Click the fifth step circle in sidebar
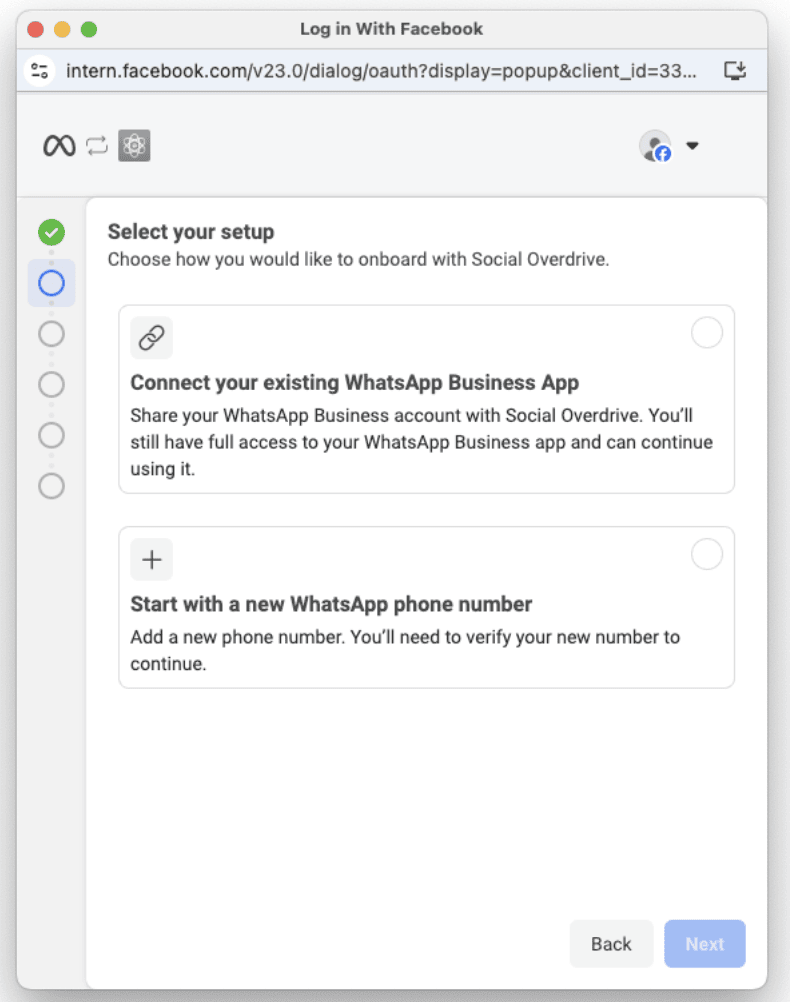 [x=51, y=435]
